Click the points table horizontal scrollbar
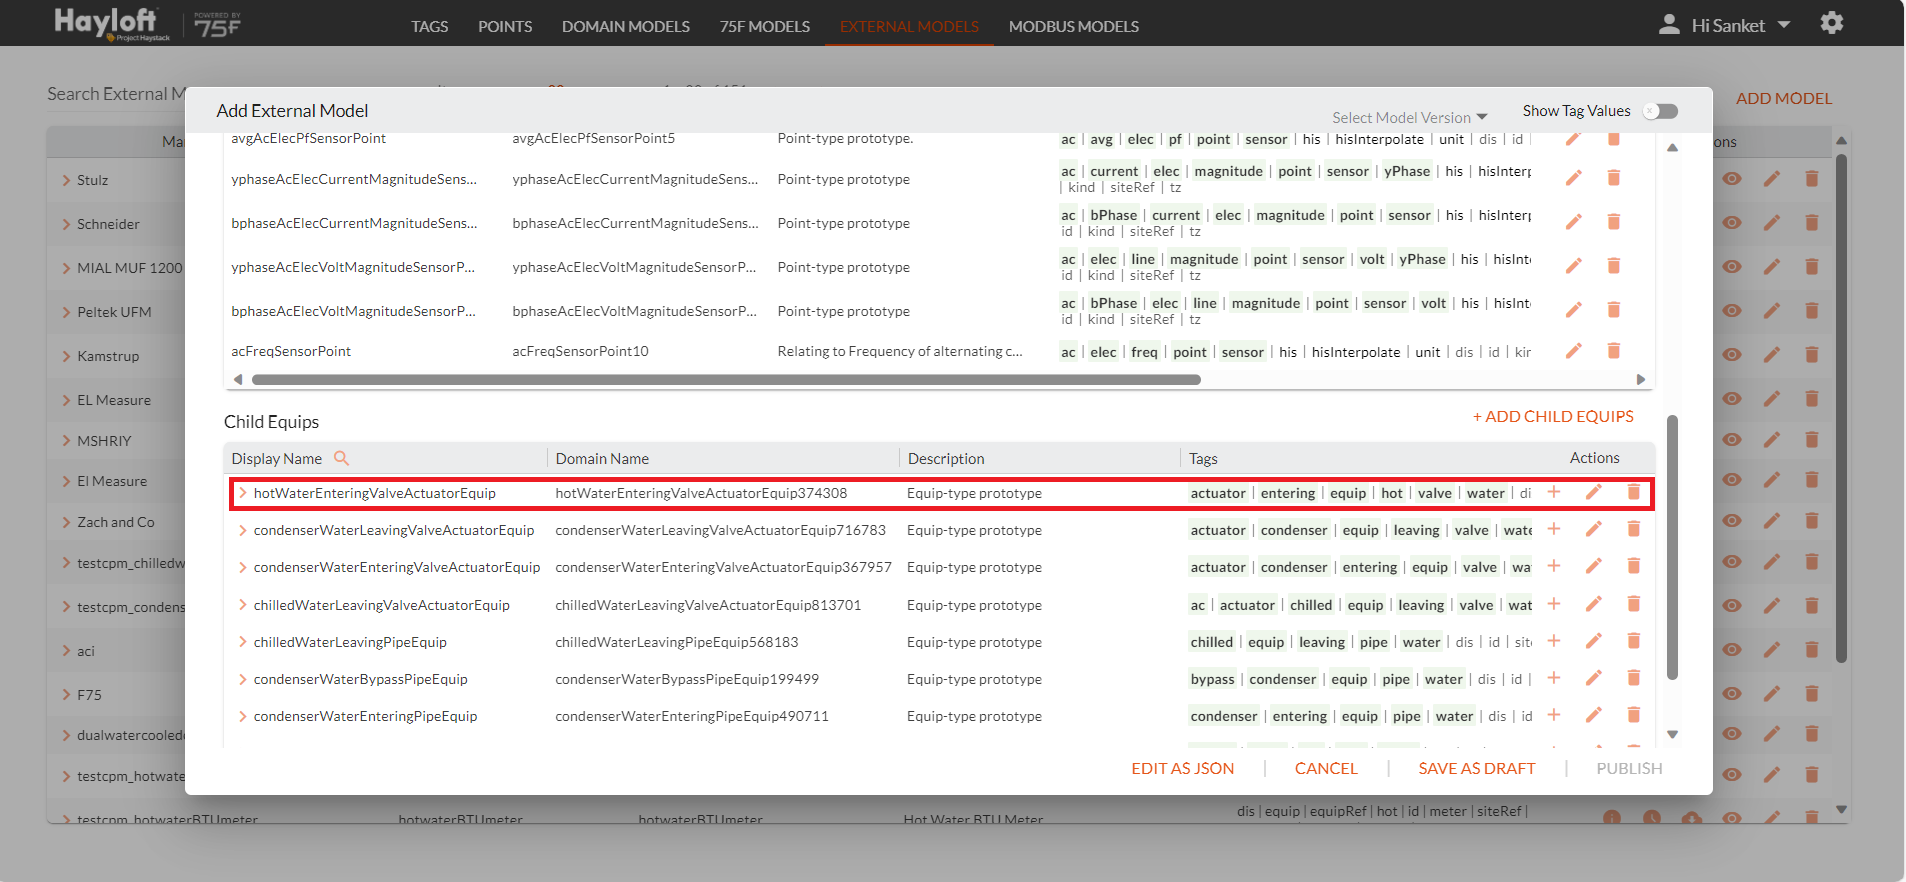Image resolution: width=1906 pixels, height=882 pixels. point(726,380)
